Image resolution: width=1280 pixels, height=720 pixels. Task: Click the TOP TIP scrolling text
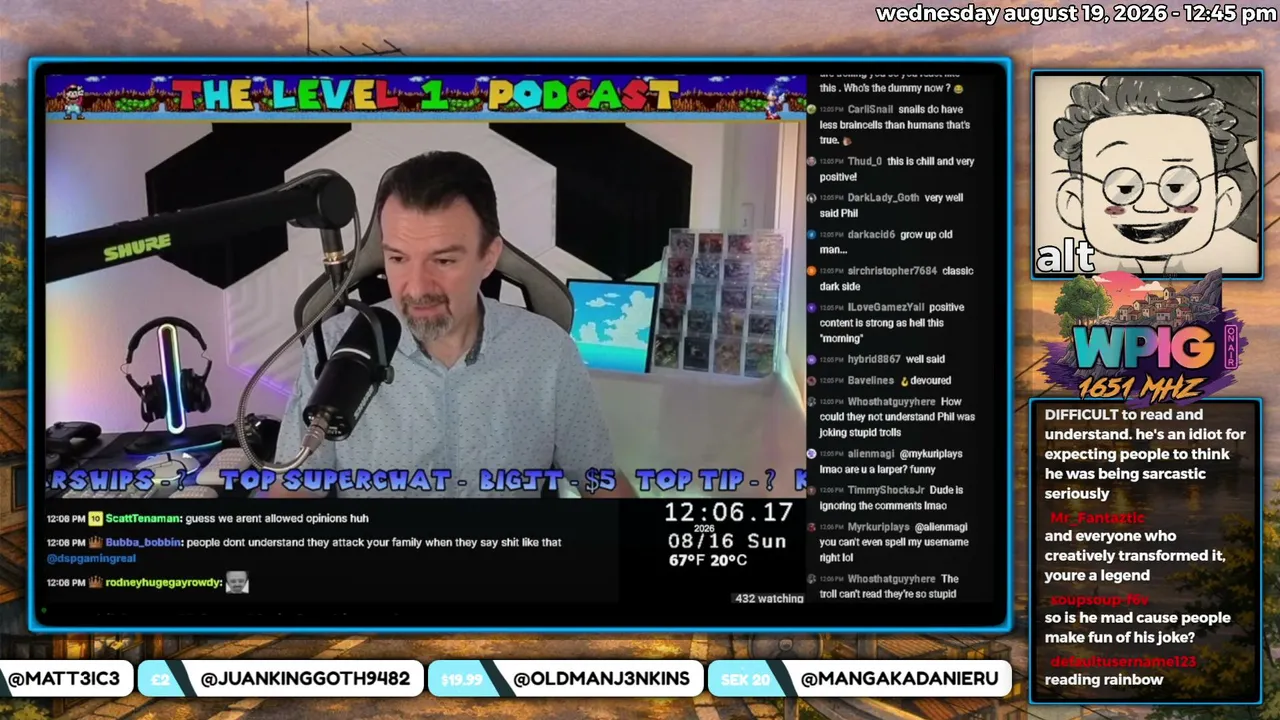(x=705, y=480)
